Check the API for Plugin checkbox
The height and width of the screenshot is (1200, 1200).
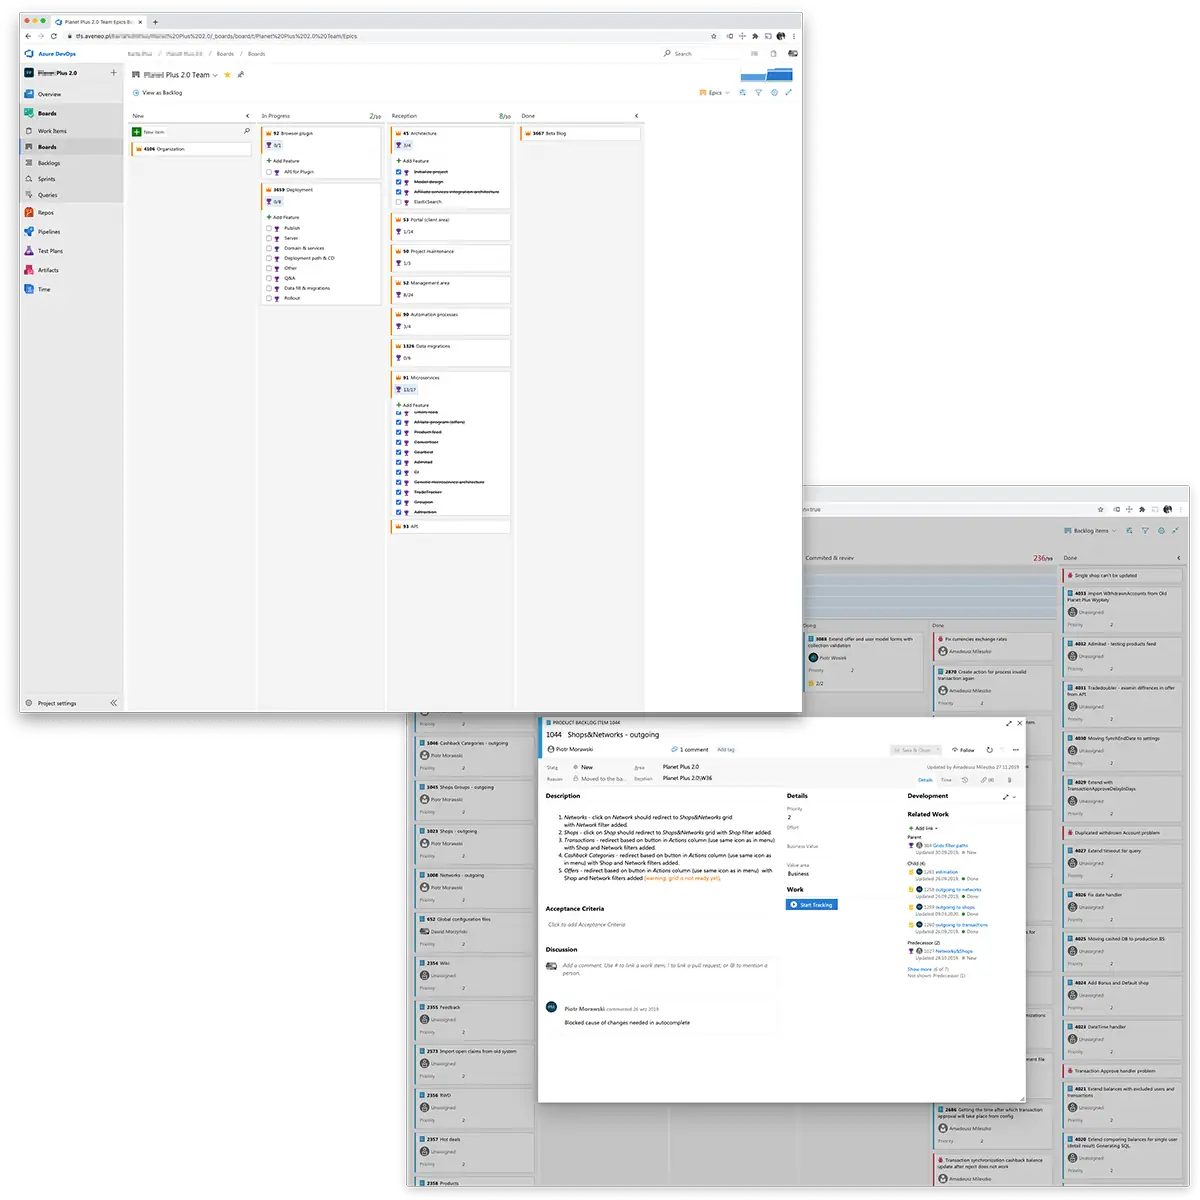[x=269, y=172]
